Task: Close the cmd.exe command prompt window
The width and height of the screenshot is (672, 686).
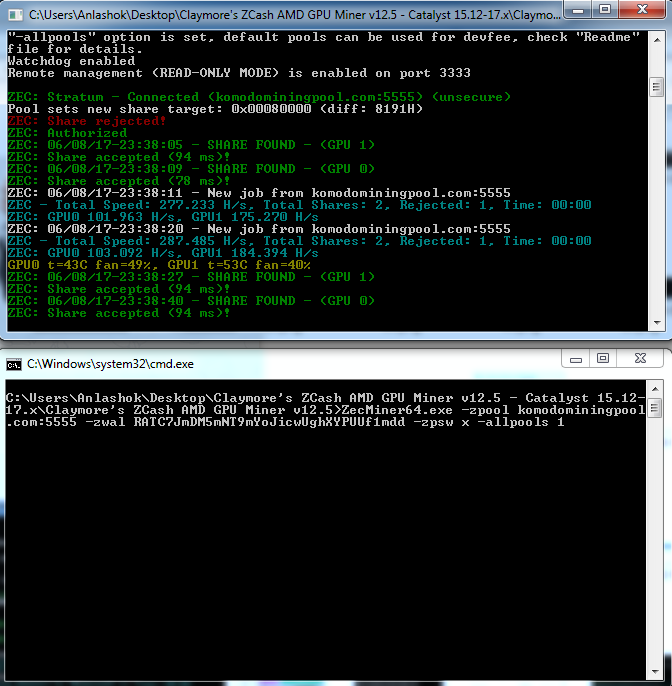Action: [x=640, y=357]
